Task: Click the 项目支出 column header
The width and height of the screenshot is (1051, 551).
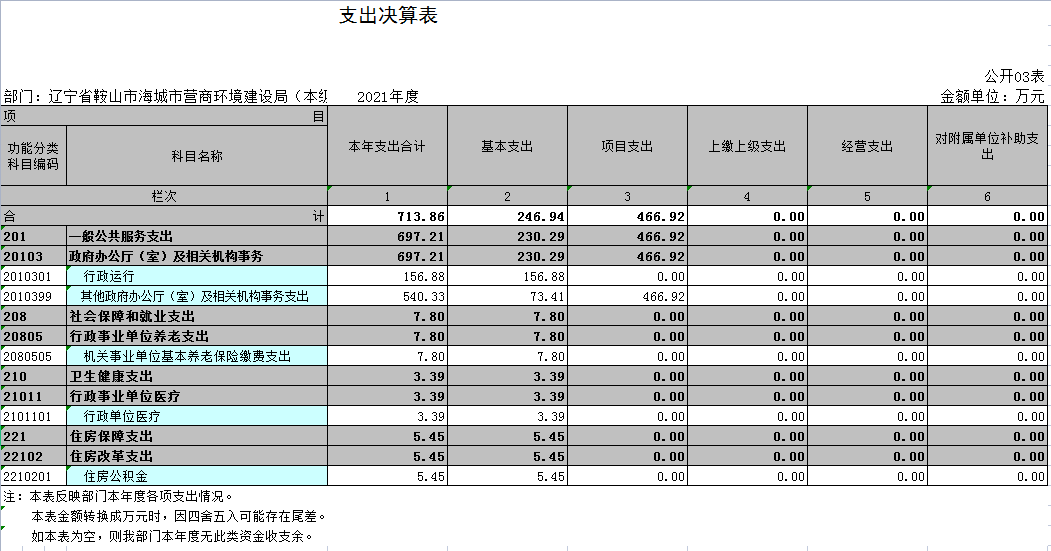Action: pyautogui.click(x=627, y=146)
